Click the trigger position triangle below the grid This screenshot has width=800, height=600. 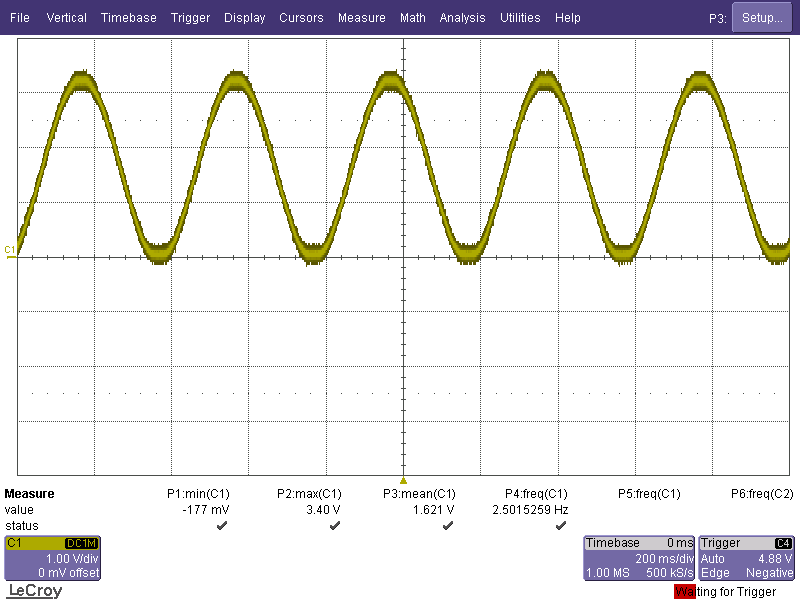point(403,480)
